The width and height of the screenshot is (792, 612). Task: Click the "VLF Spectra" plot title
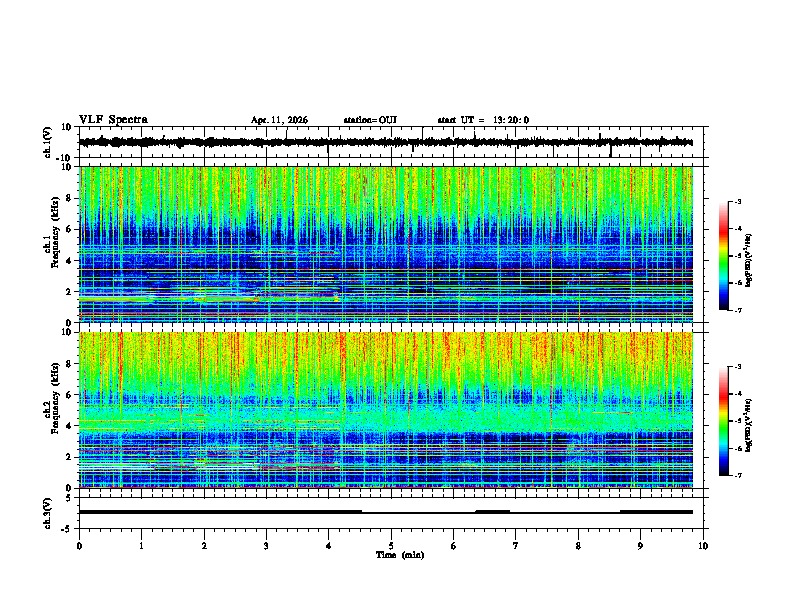[x=113, y=120]
